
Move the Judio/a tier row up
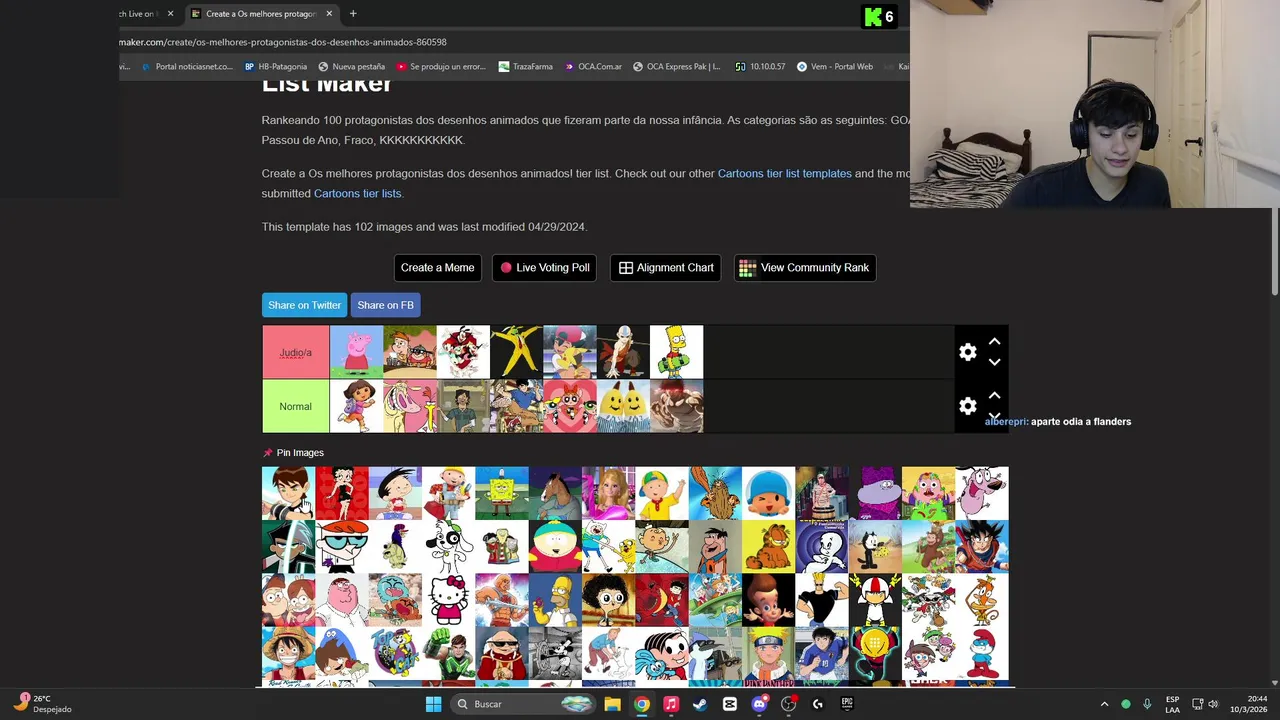994,342
